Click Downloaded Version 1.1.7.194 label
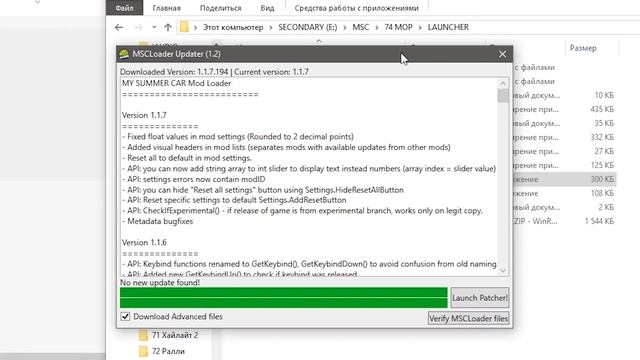This screenshot has height=360, width=640. click(x=174, y=72)
